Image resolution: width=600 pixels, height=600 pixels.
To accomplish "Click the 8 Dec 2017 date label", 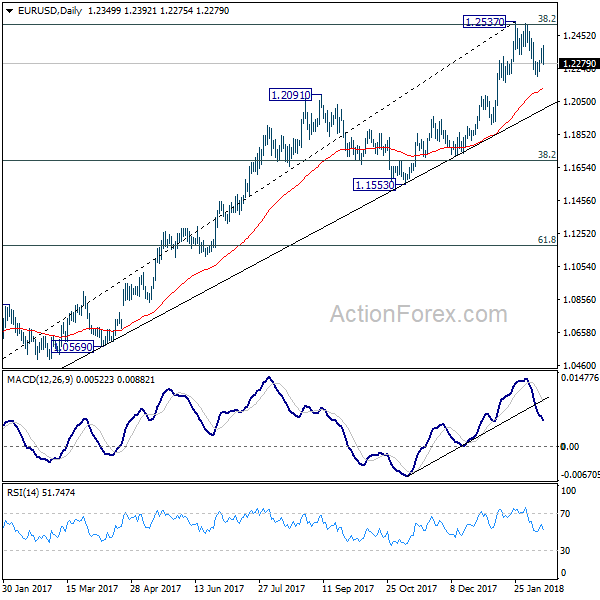I will tap(473, 588).
